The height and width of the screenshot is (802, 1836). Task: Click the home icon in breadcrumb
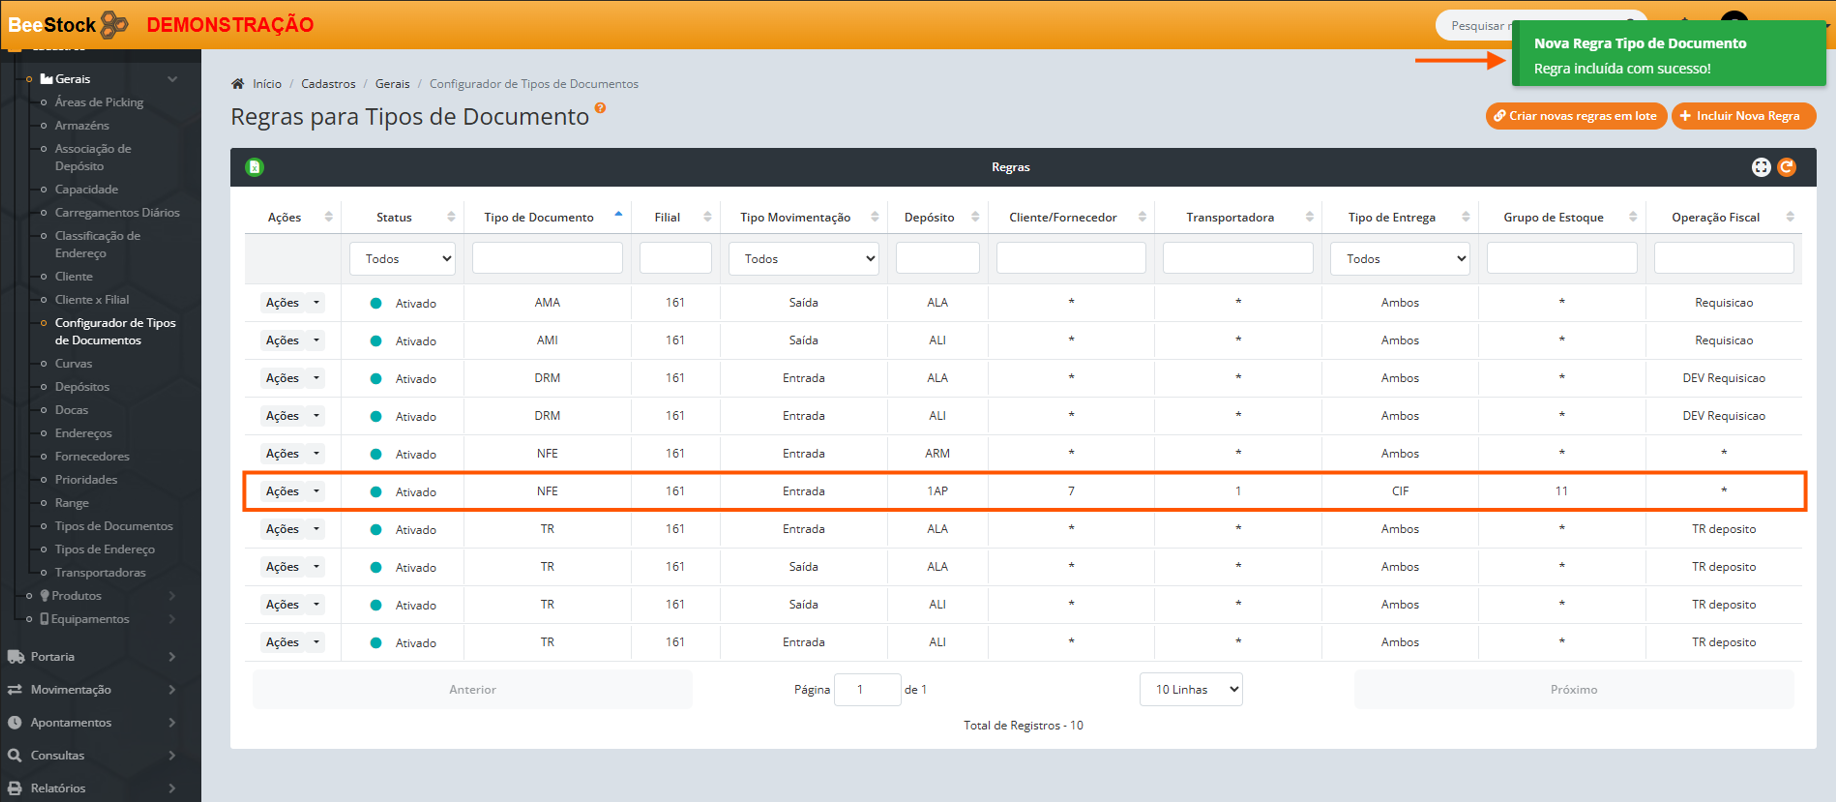point(238,84)
